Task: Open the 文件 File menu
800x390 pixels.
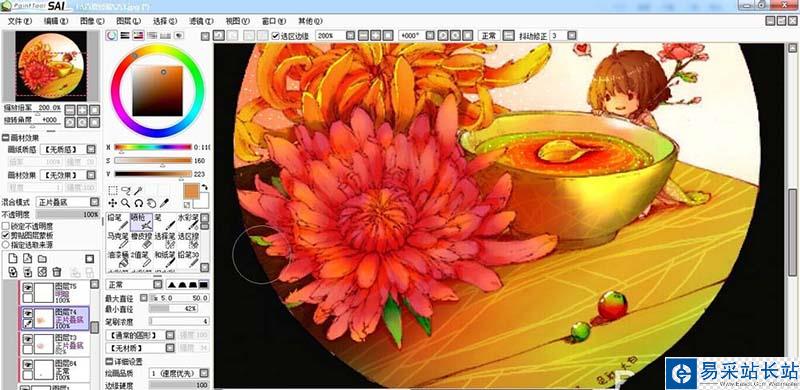Action: tap(19, 21)
